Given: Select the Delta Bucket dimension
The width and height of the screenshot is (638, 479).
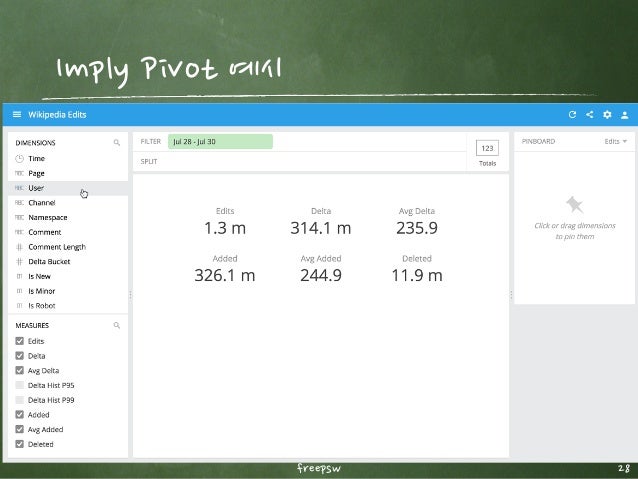Looking at the screenshot, I should (68, 261).
